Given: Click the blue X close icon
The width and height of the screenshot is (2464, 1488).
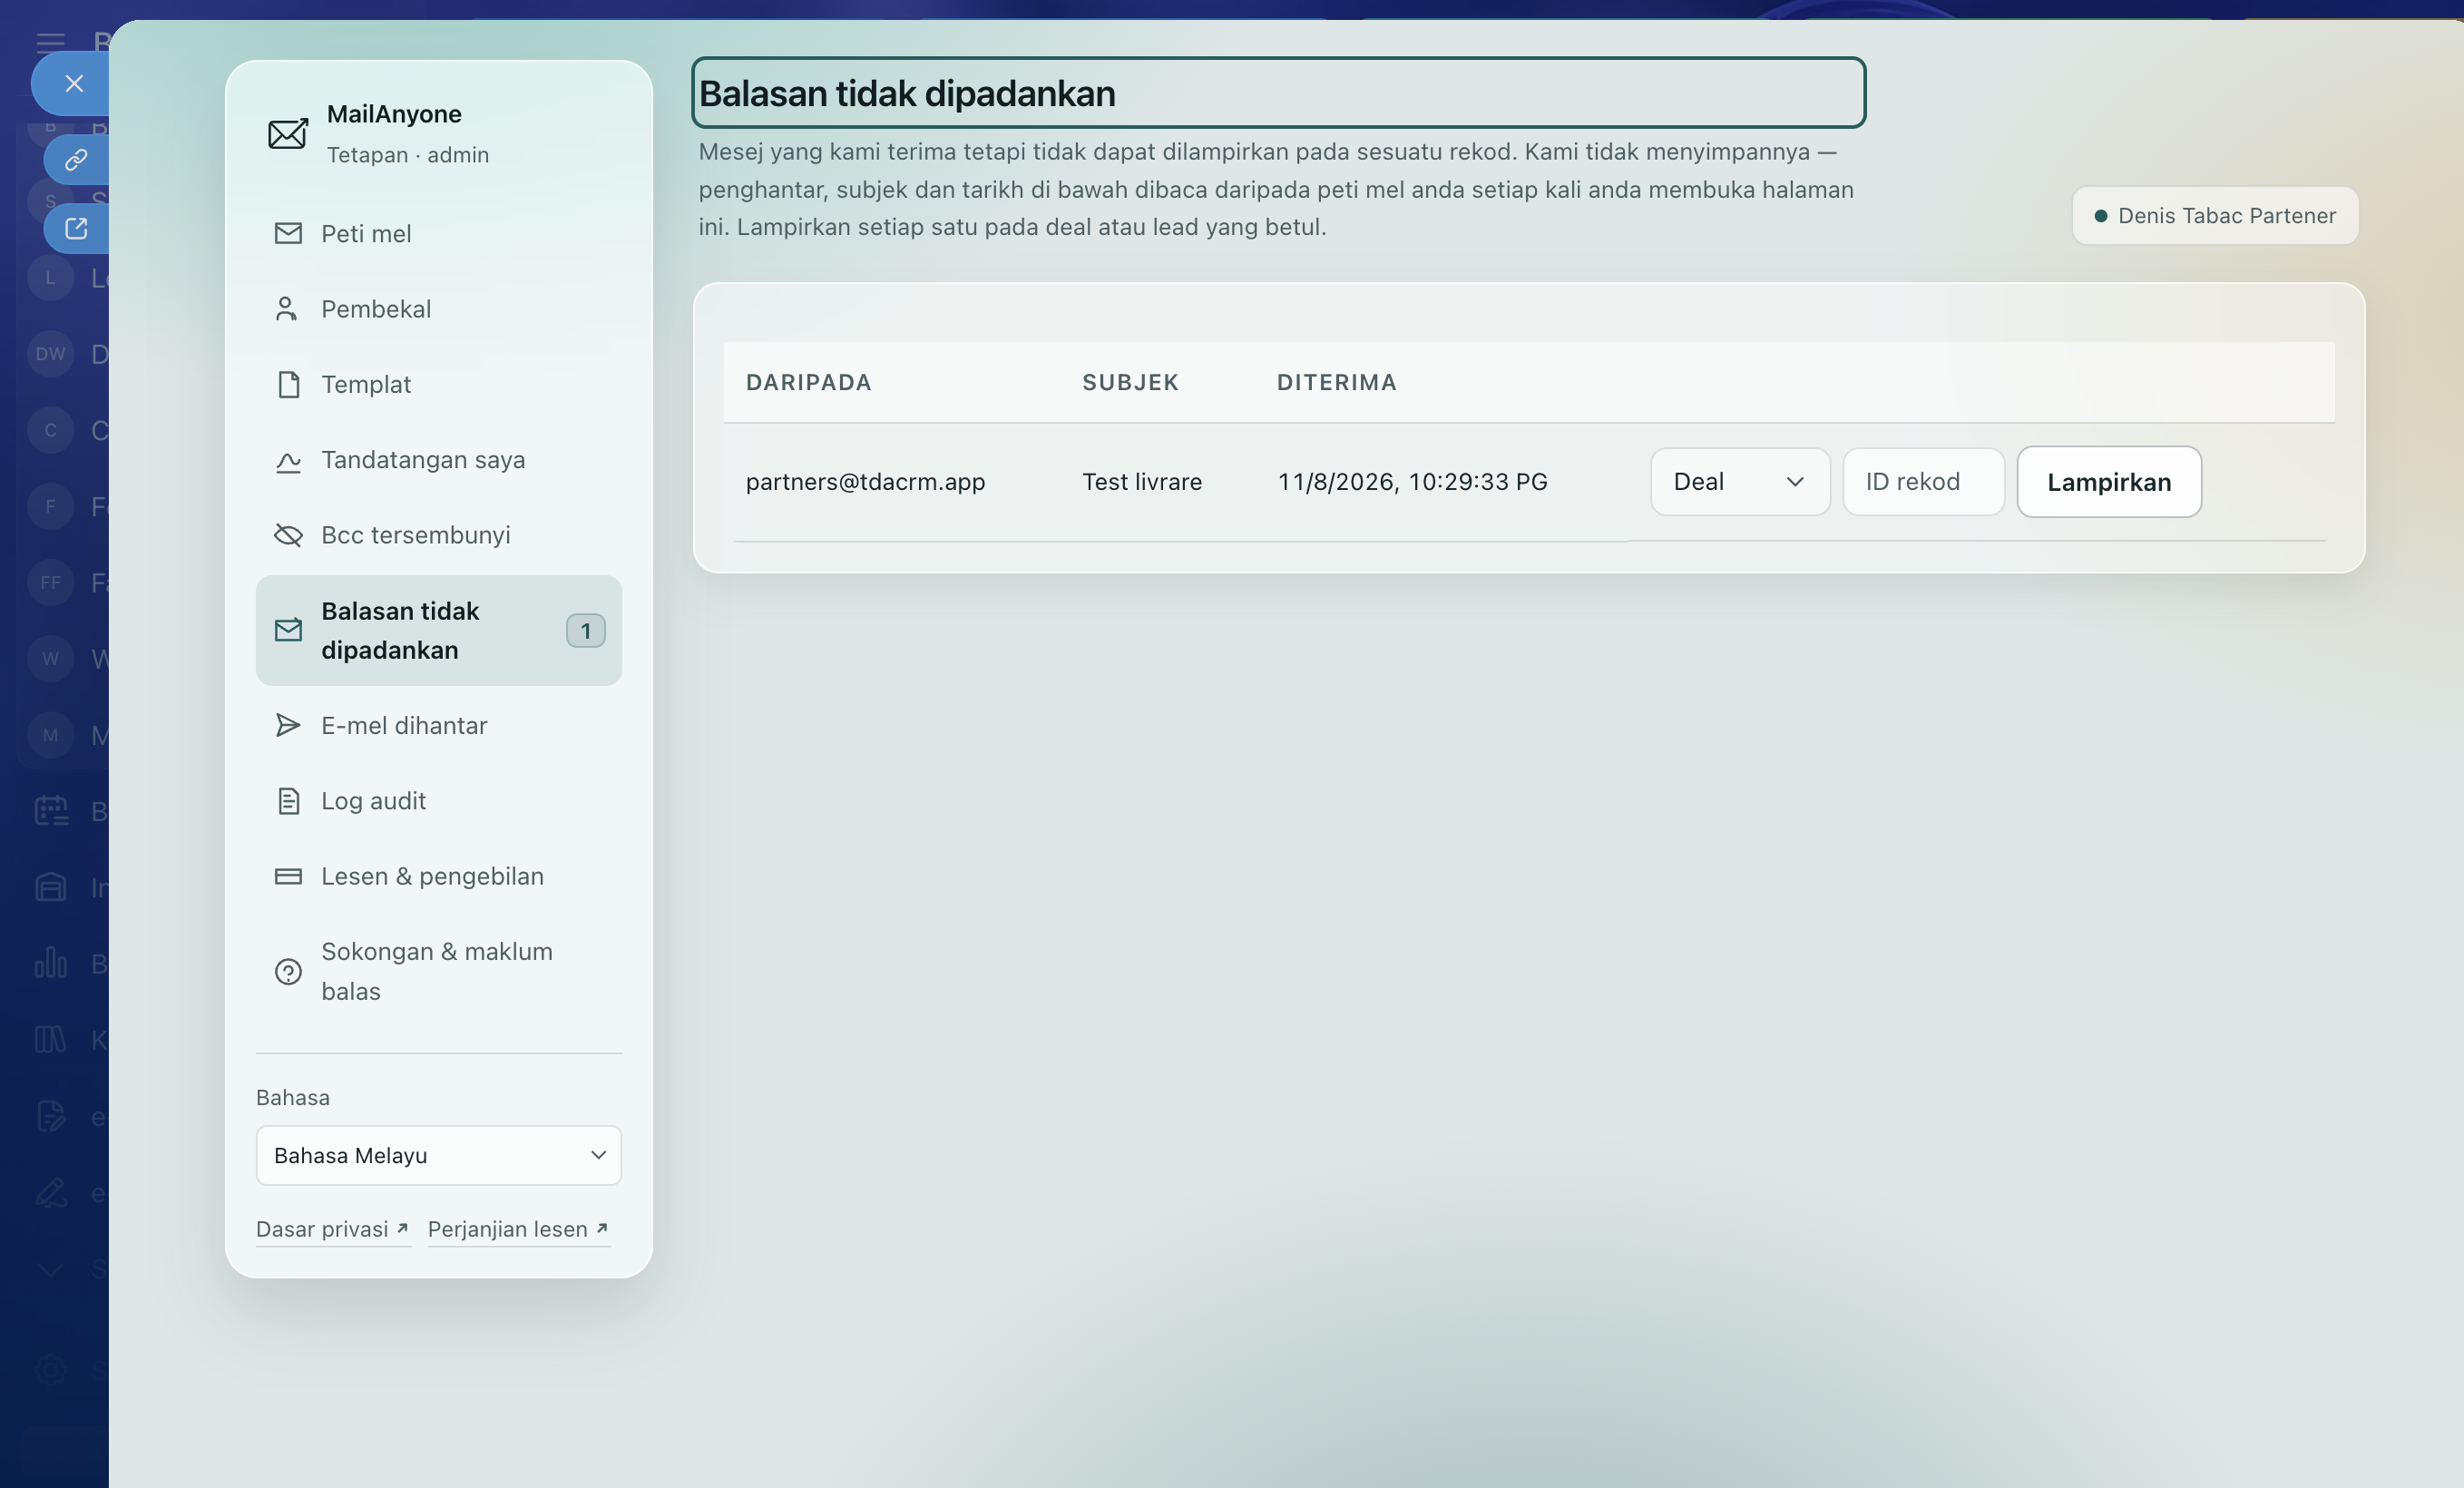Looking at the screenshot, I should (73, 83).
